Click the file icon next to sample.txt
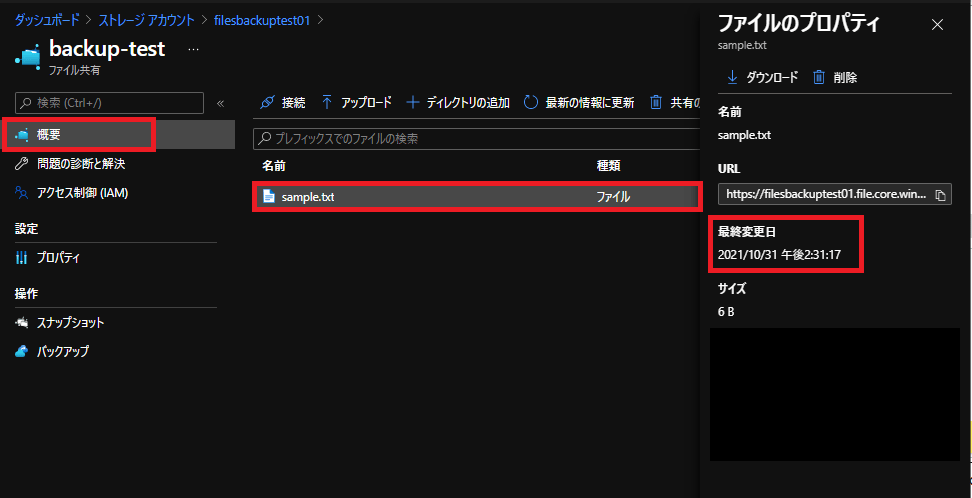 pyautogui.click(x=269, y=197)
